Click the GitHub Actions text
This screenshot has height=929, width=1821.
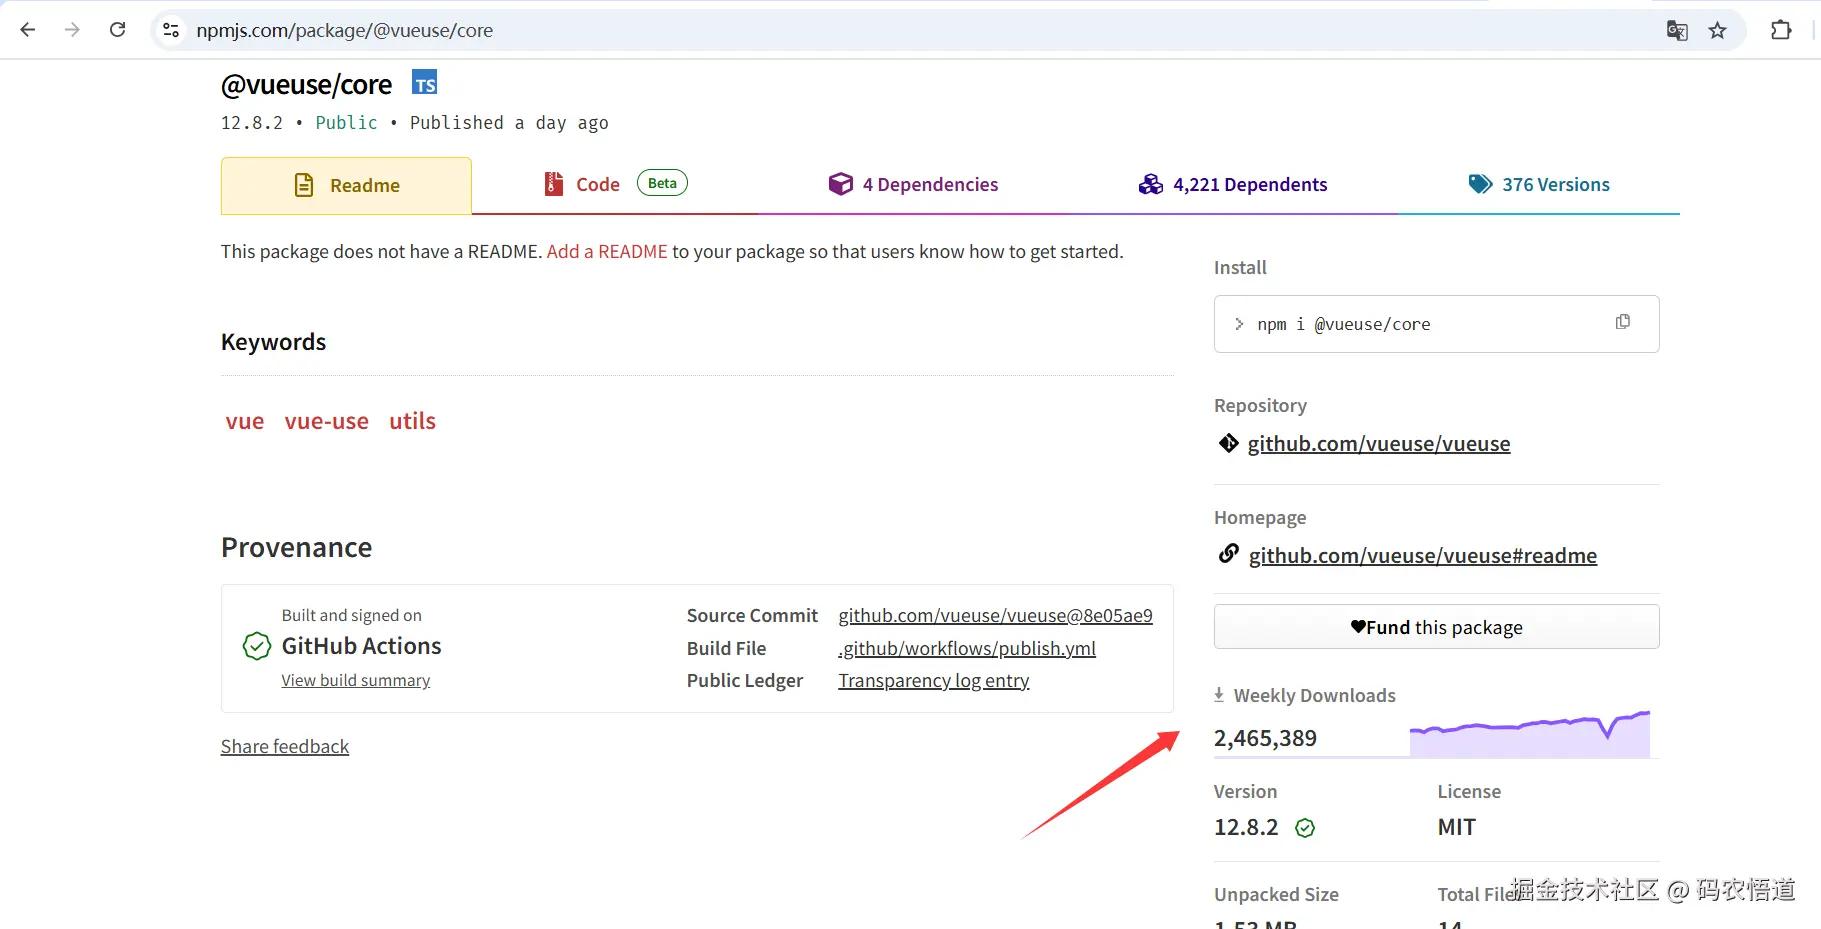point(361,646)
